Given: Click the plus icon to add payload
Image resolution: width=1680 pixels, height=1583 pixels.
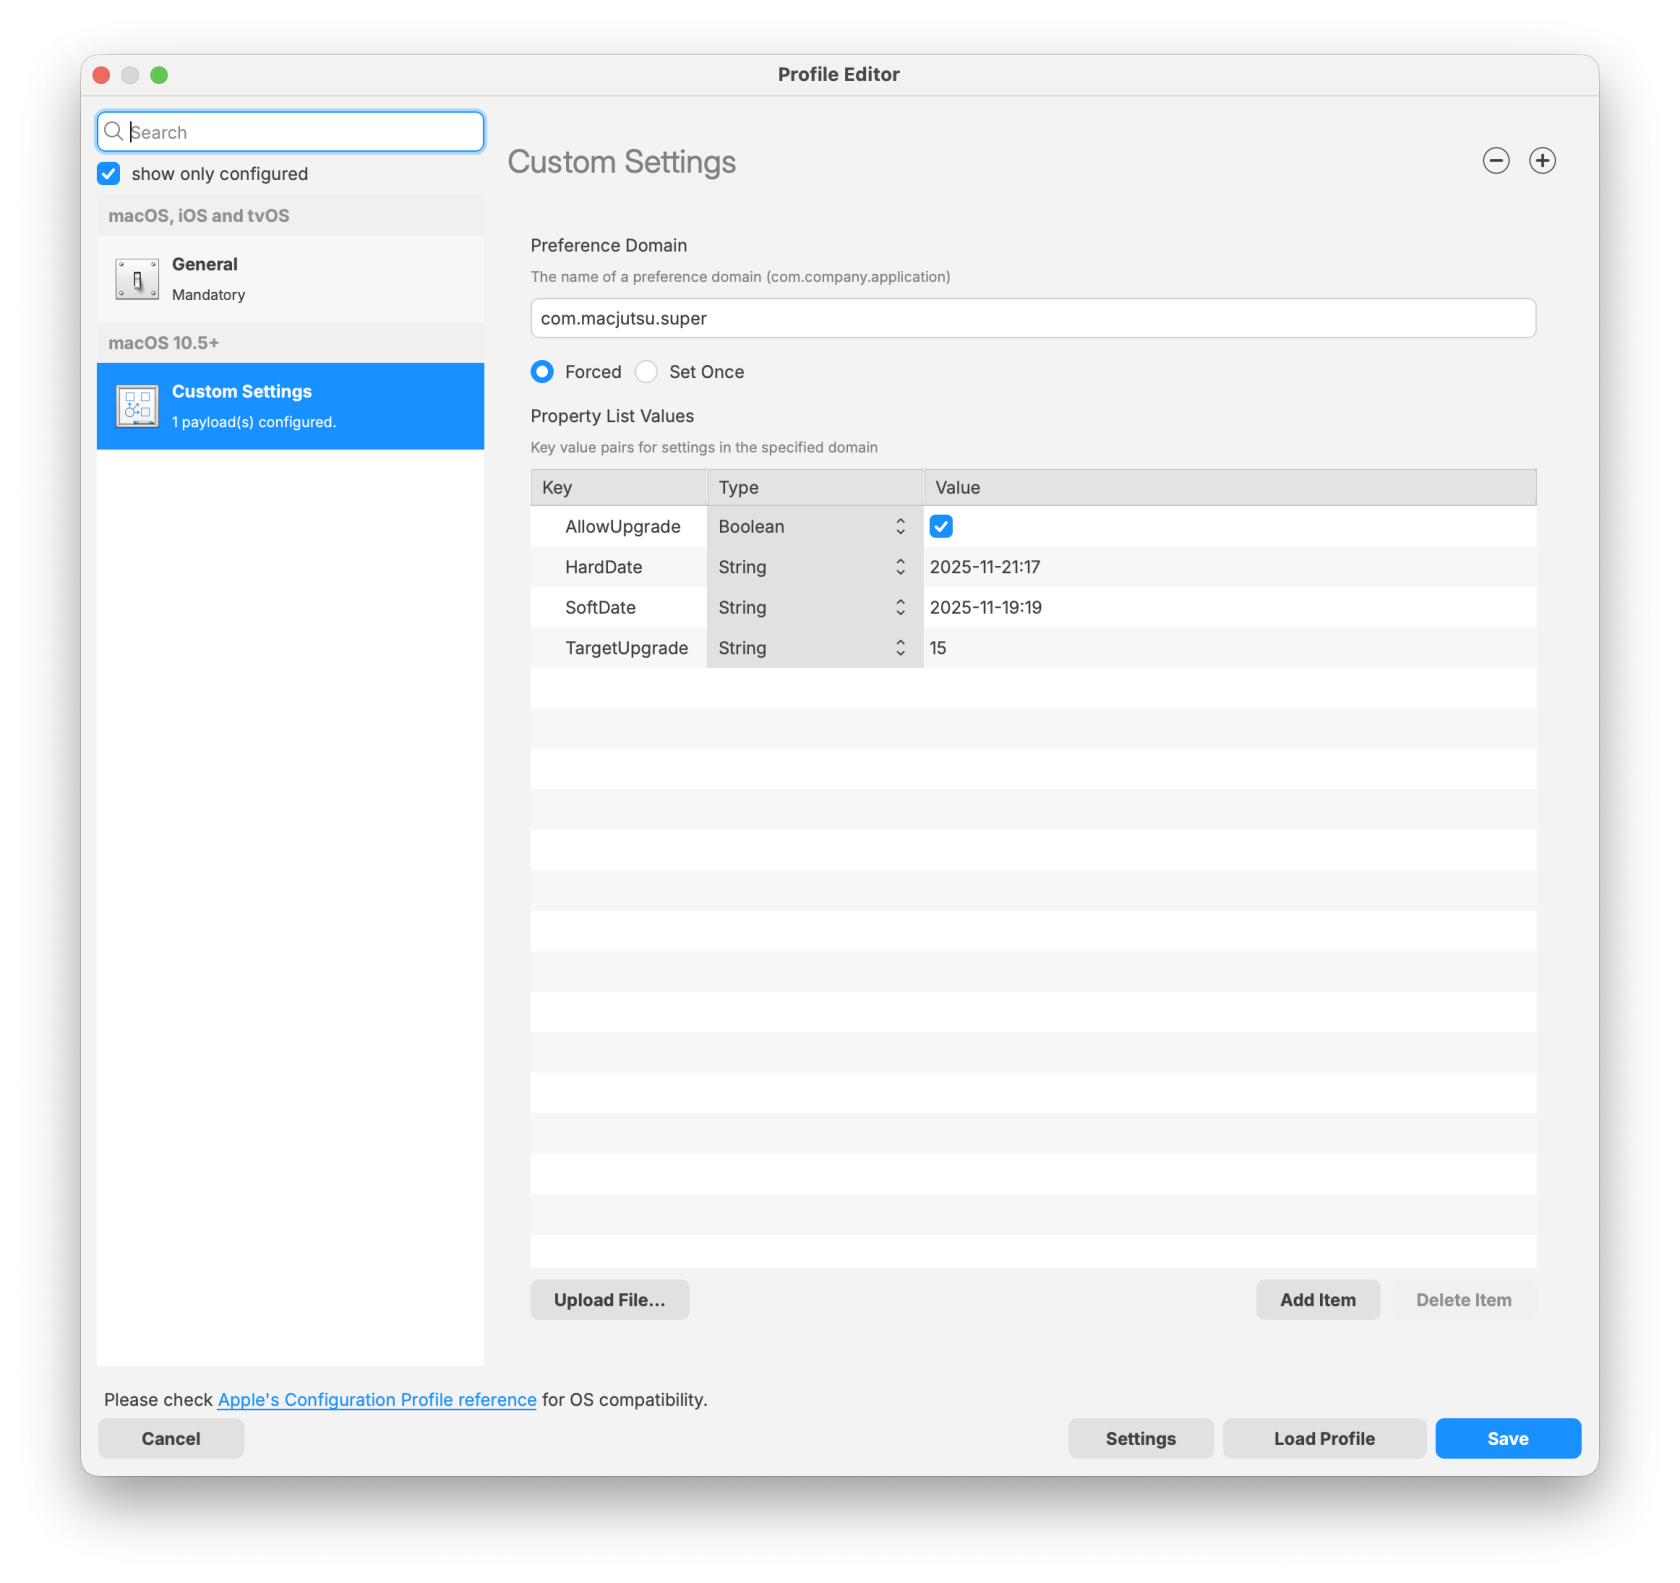Looking at the screenshot, I should pos(1542,161).
